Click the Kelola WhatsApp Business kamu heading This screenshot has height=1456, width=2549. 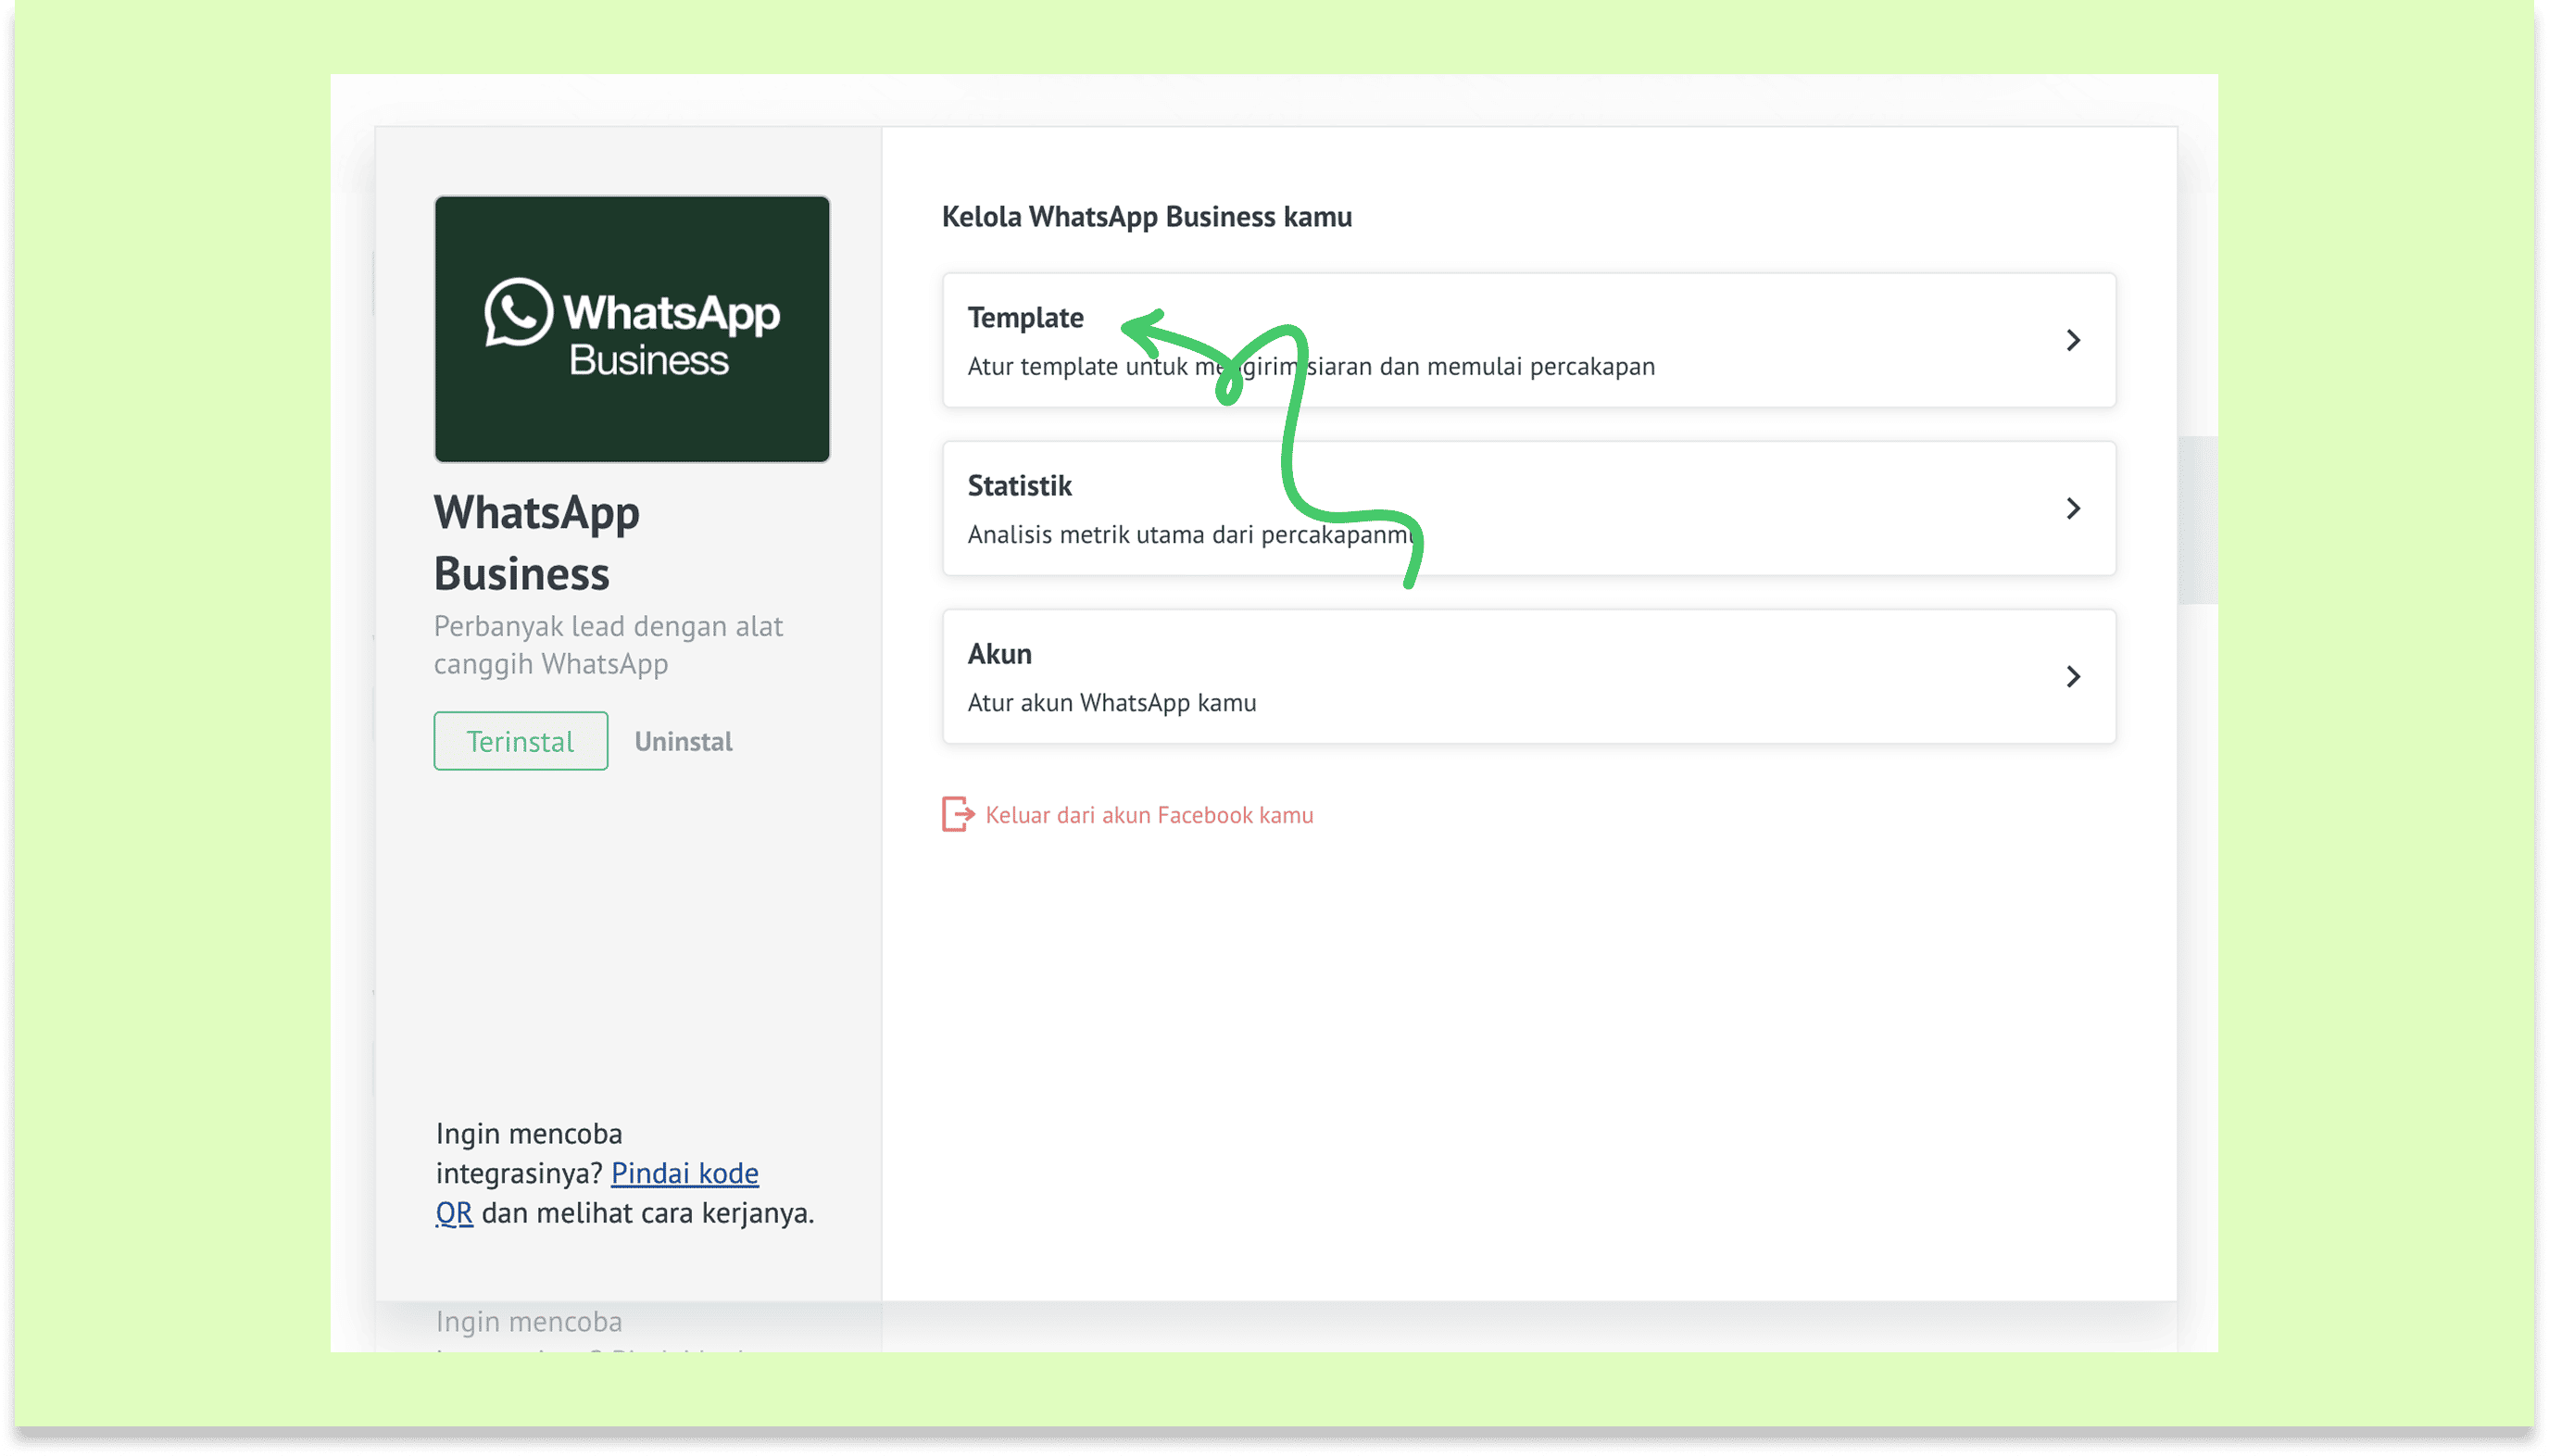click(1146, 217)
